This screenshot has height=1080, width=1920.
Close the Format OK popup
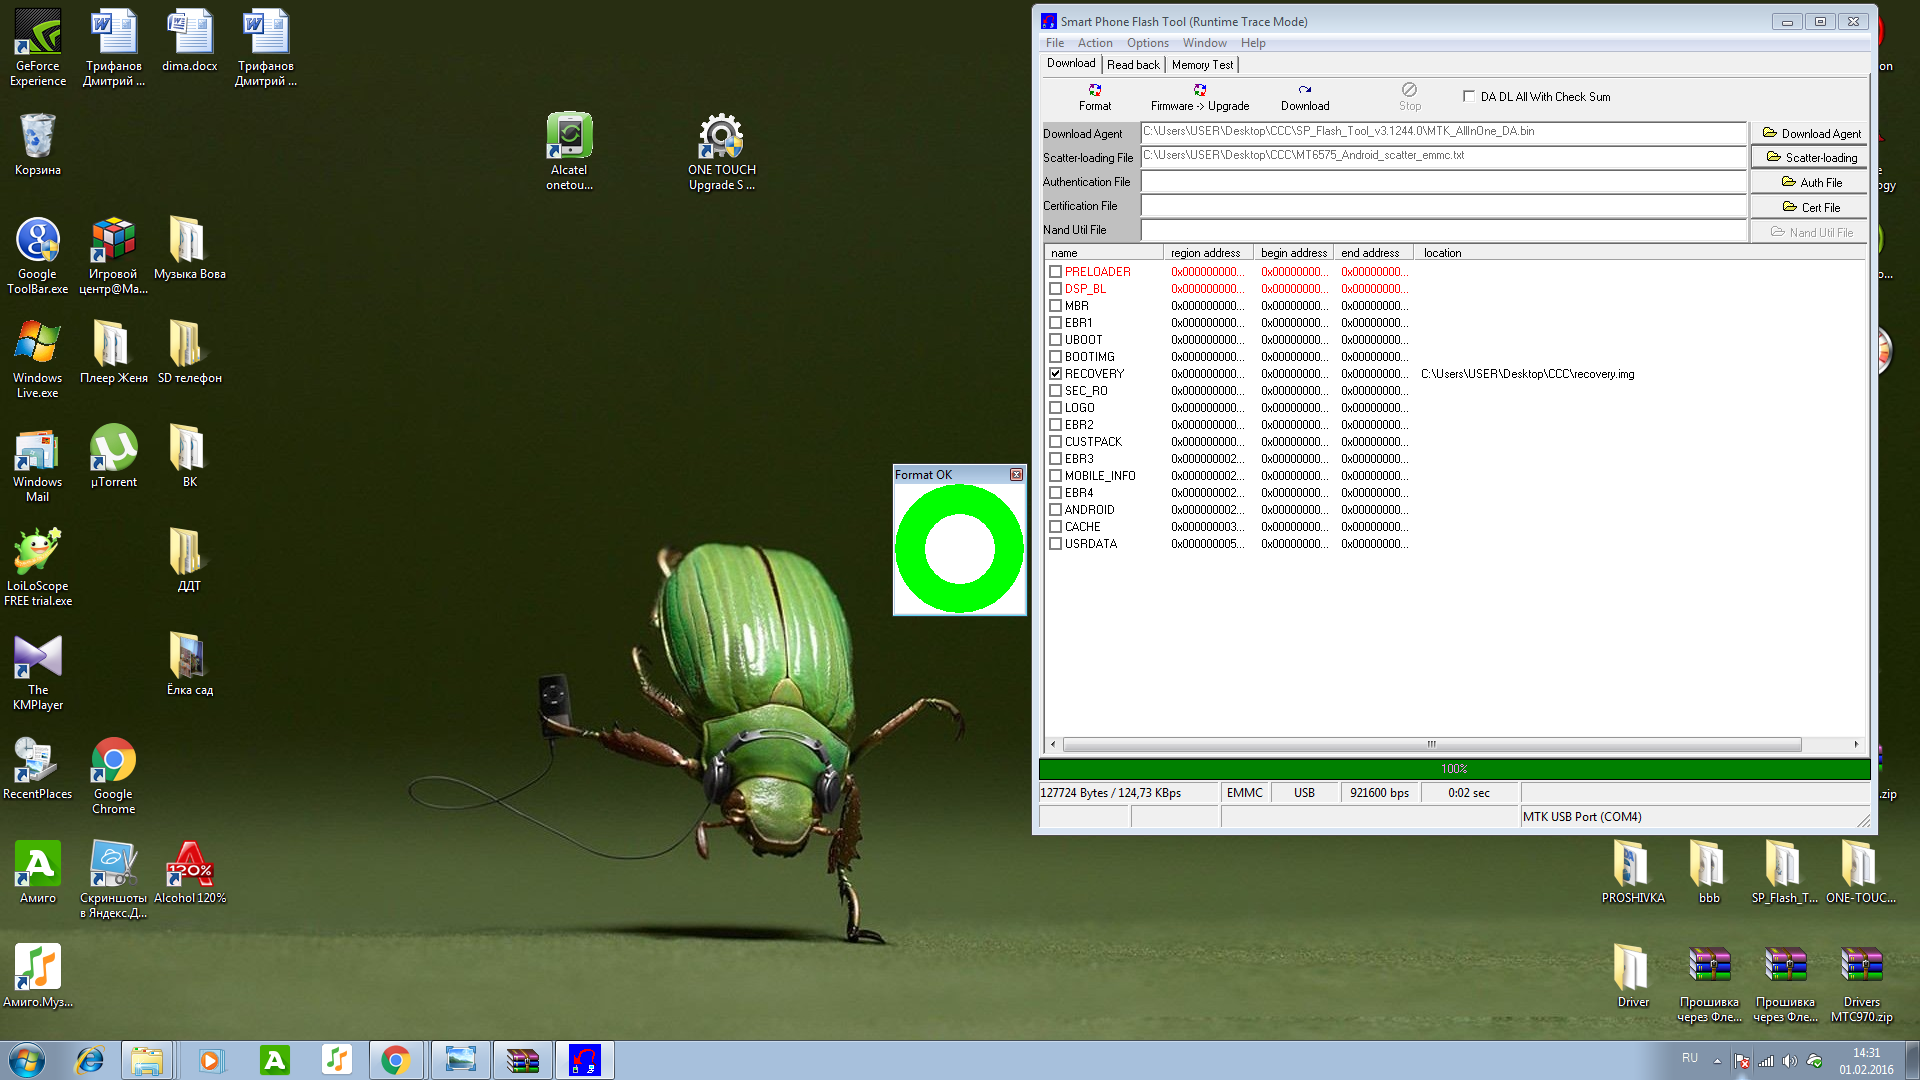tap(1016, 475)
